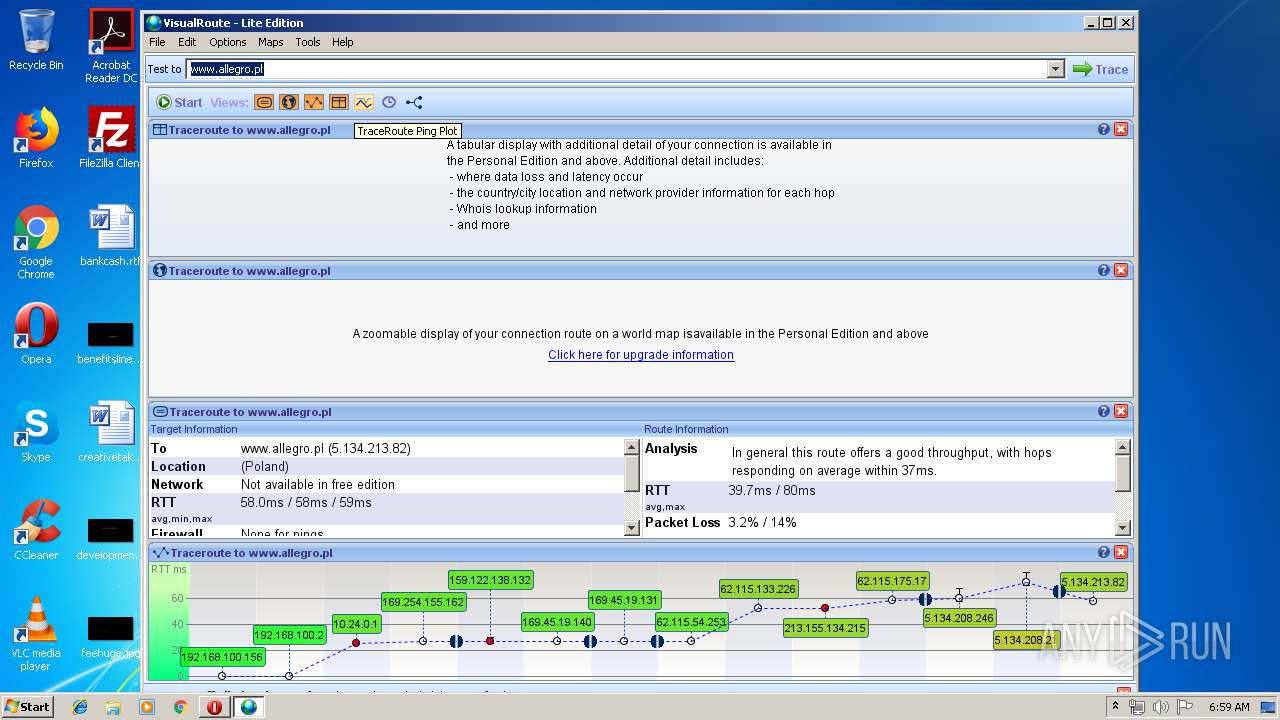Select hop label 62.115.54.253 in plot

click(691, 622)
